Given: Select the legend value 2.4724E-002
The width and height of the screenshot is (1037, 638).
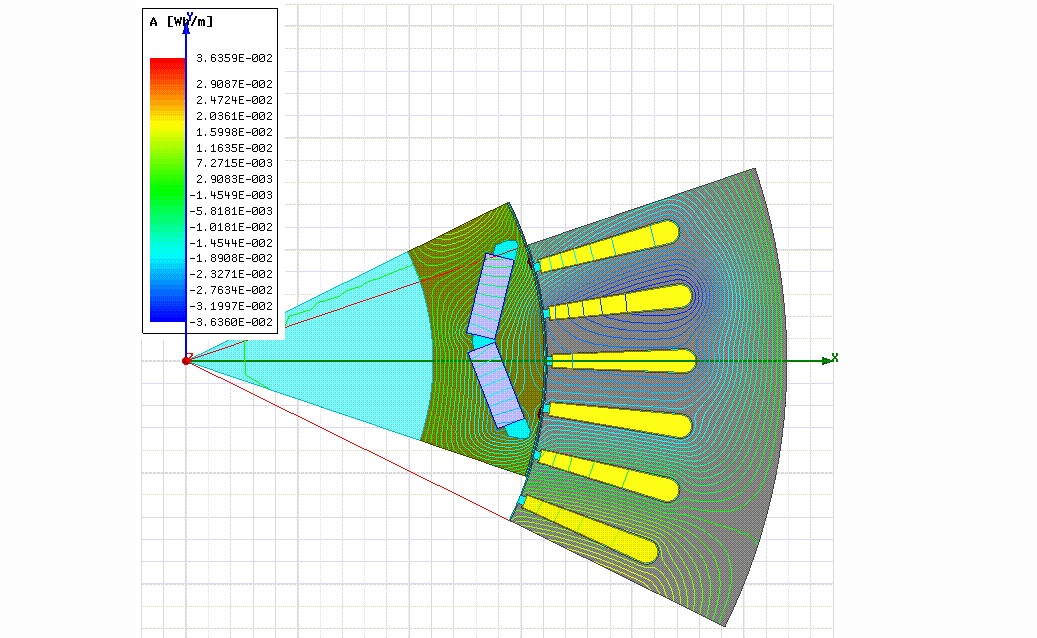Looking at the screenshot, I should [x=234, y=100].
